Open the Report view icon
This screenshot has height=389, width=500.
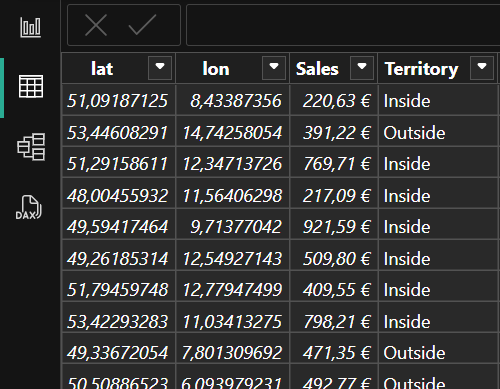tap(31, 27)
